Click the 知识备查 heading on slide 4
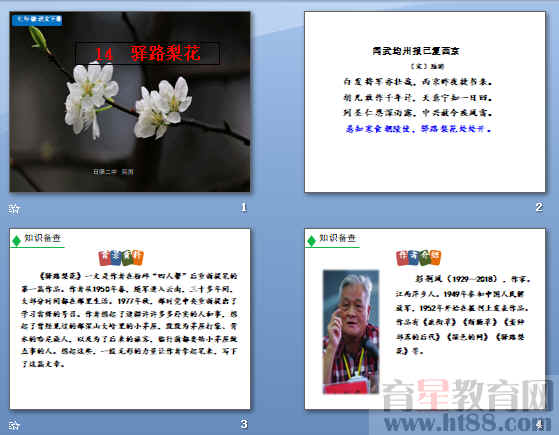Viewport: 559px width, 435px height. click(338, 238)
